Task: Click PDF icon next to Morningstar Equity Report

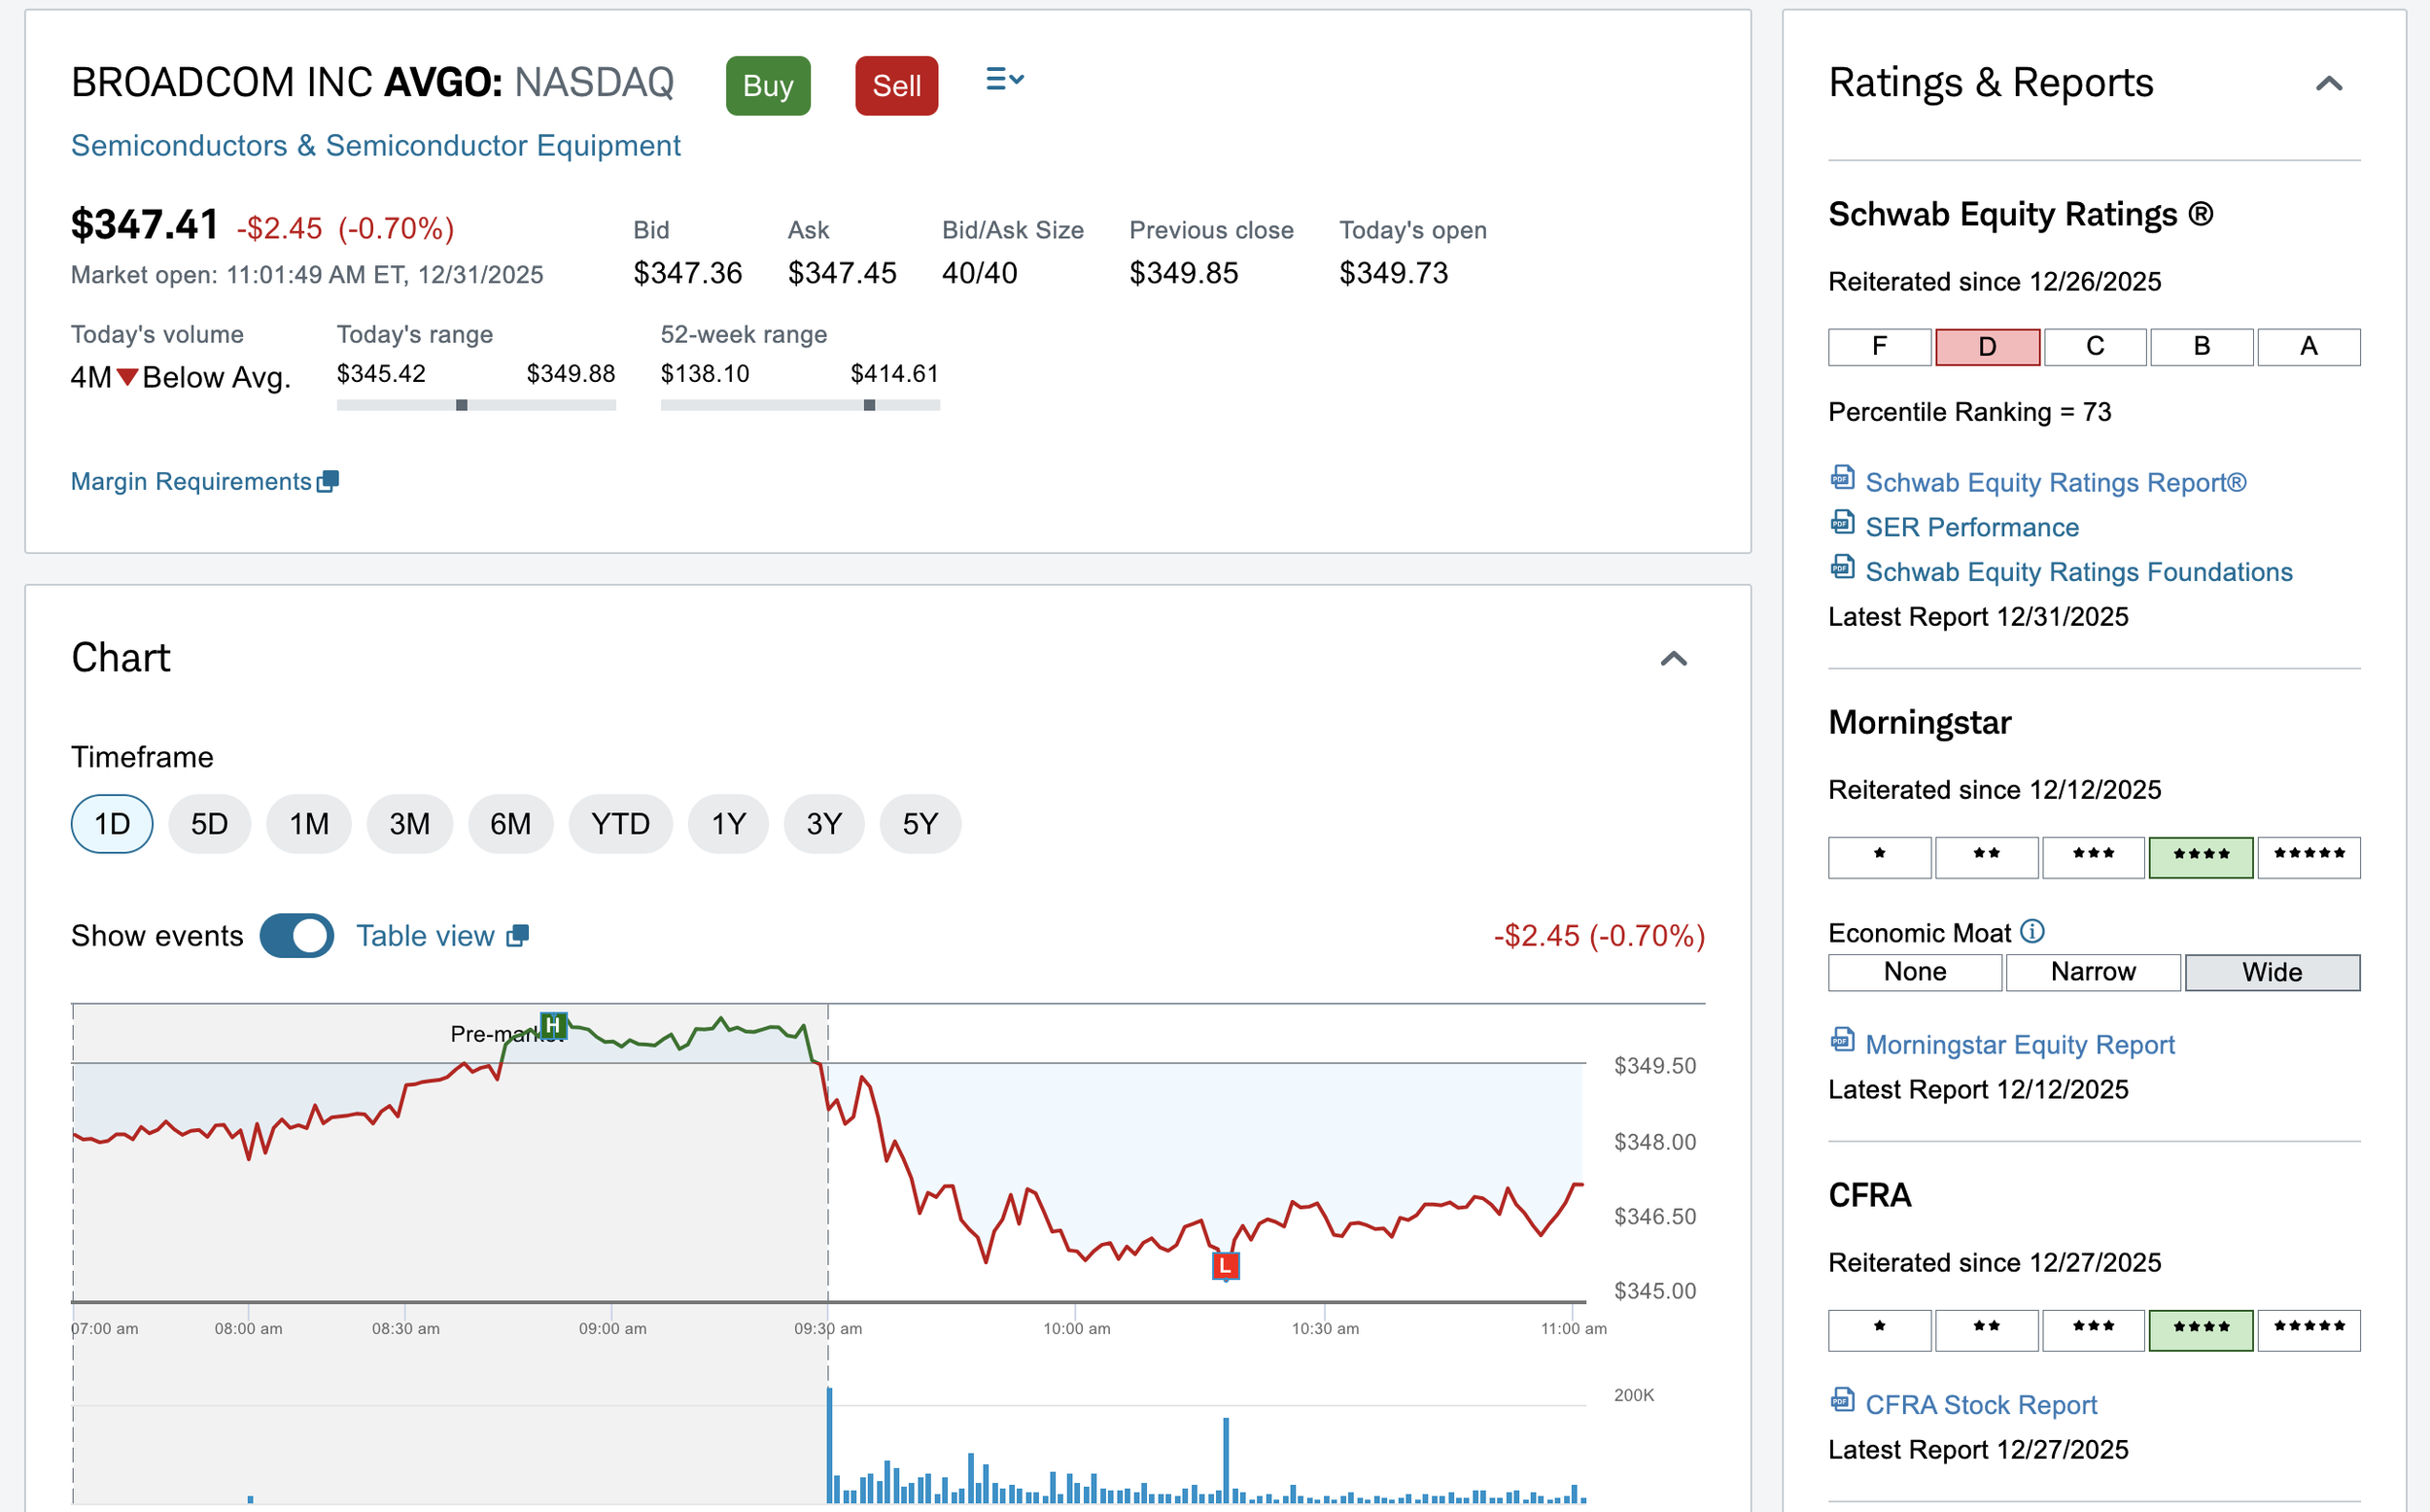Action: coord(1842,1040)
